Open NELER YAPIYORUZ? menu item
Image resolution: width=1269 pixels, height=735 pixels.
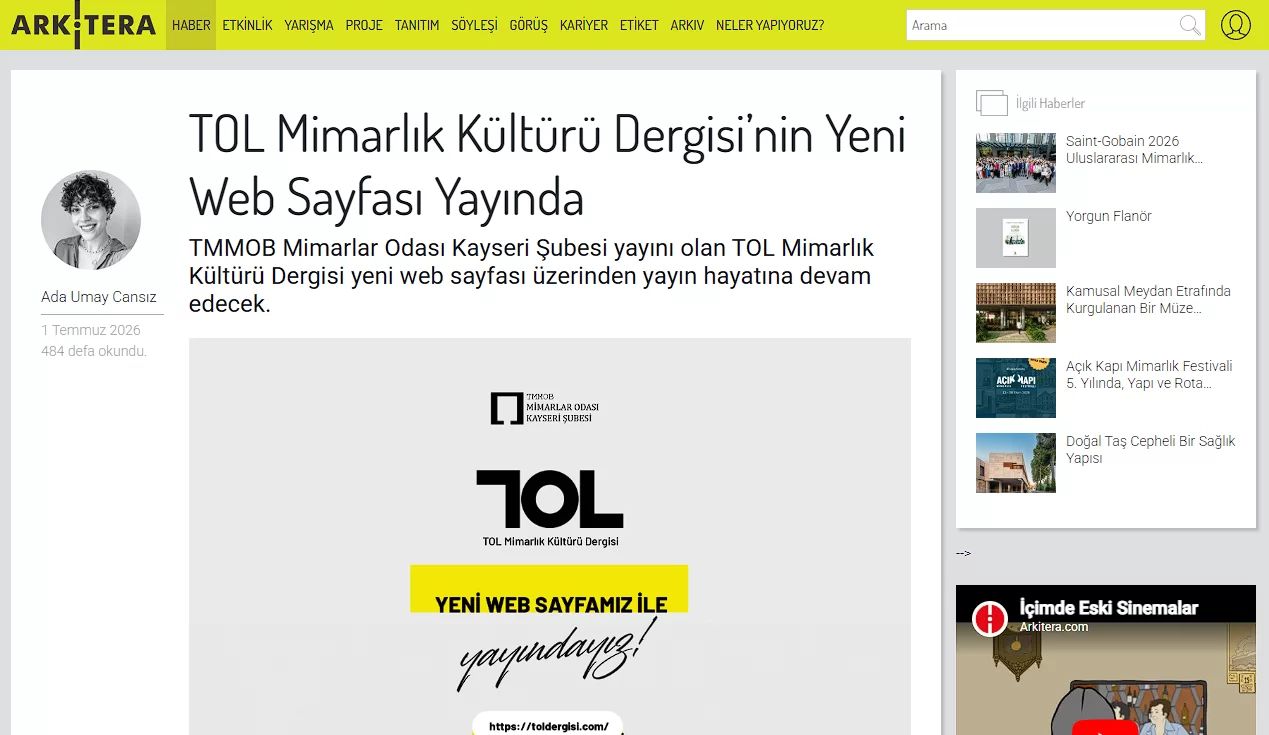pyautogui.click(x=770, y=25)
